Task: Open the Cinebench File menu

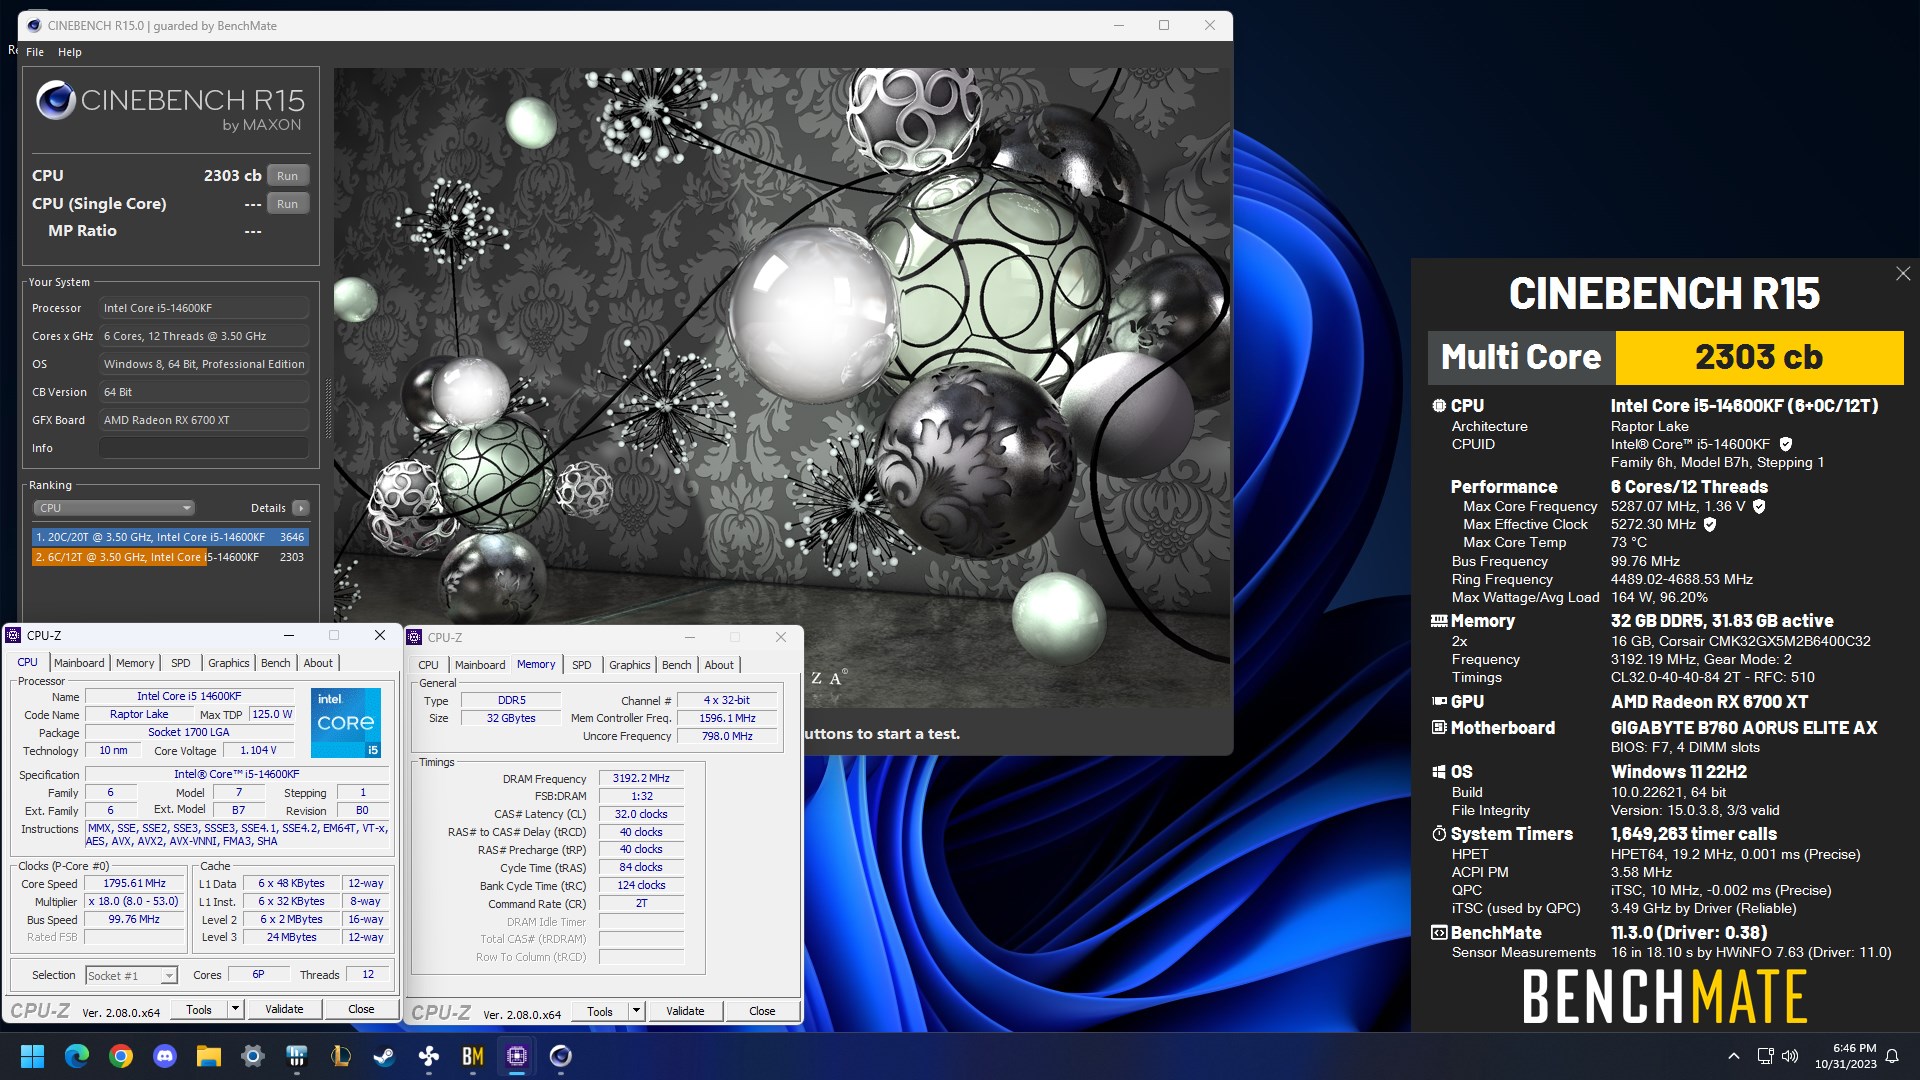Action: click(35, 52)
